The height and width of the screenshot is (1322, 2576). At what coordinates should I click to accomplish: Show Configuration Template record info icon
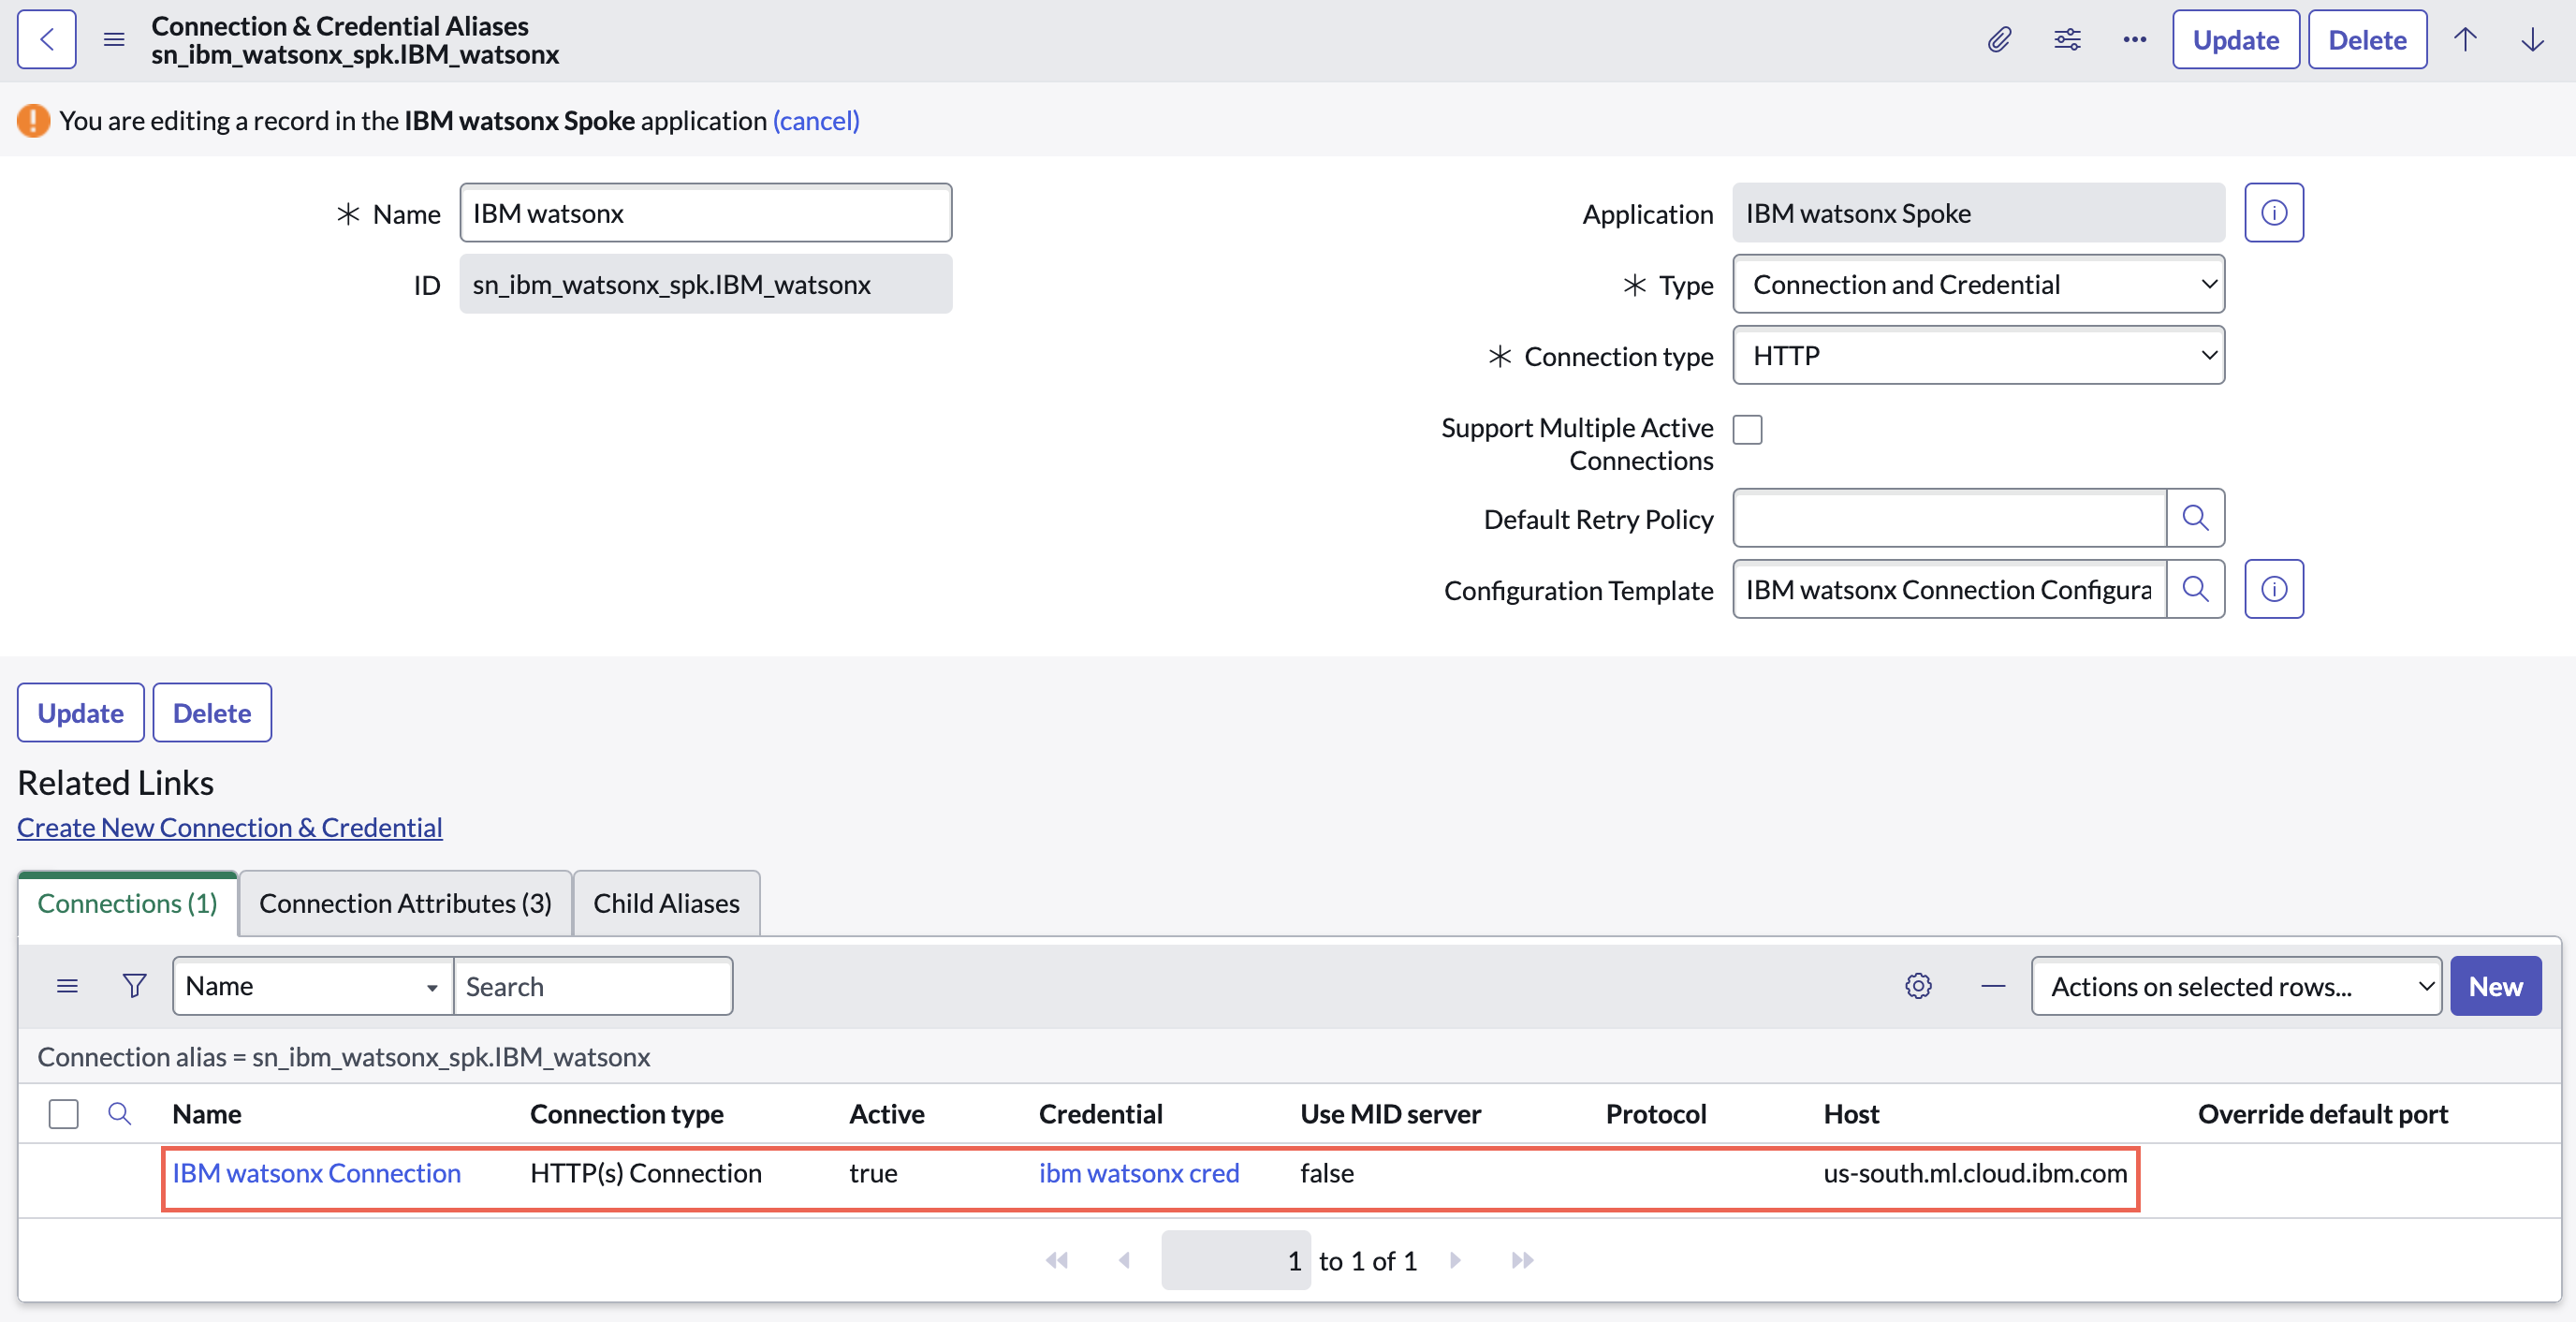point(2274,589)
